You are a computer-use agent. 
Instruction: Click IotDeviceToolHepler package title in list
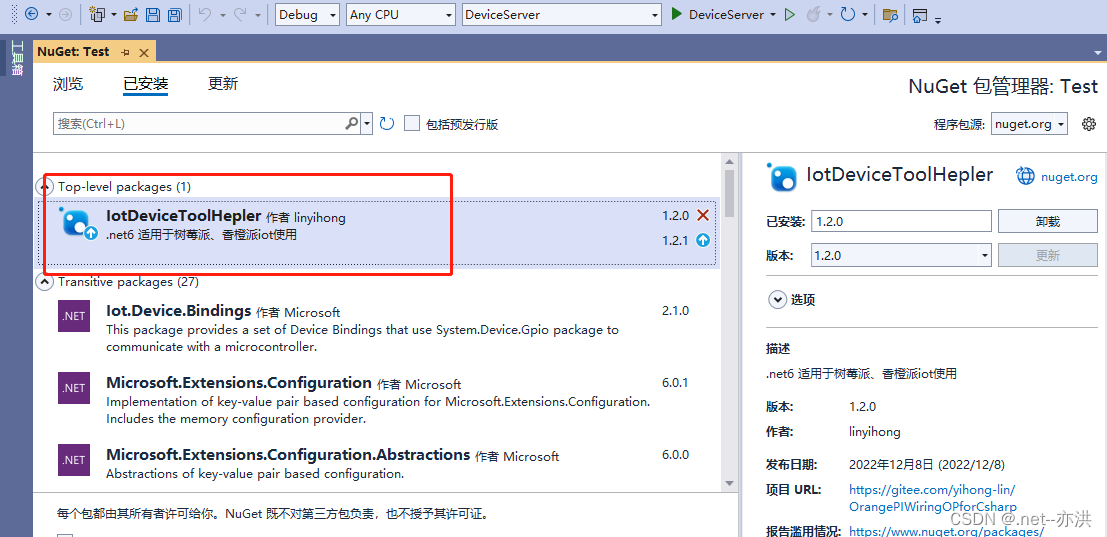pos(184,216)
